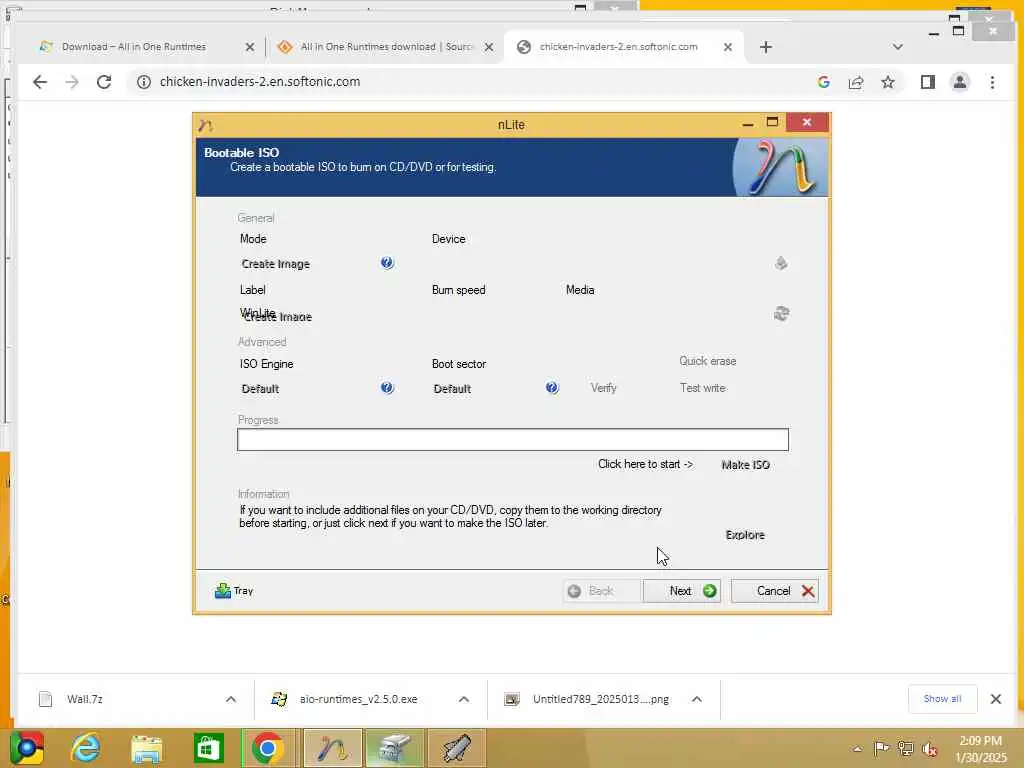Share this page icon in Chrome
The width and height of the screenshot is (1024, 768).
[x=856, y=82]
